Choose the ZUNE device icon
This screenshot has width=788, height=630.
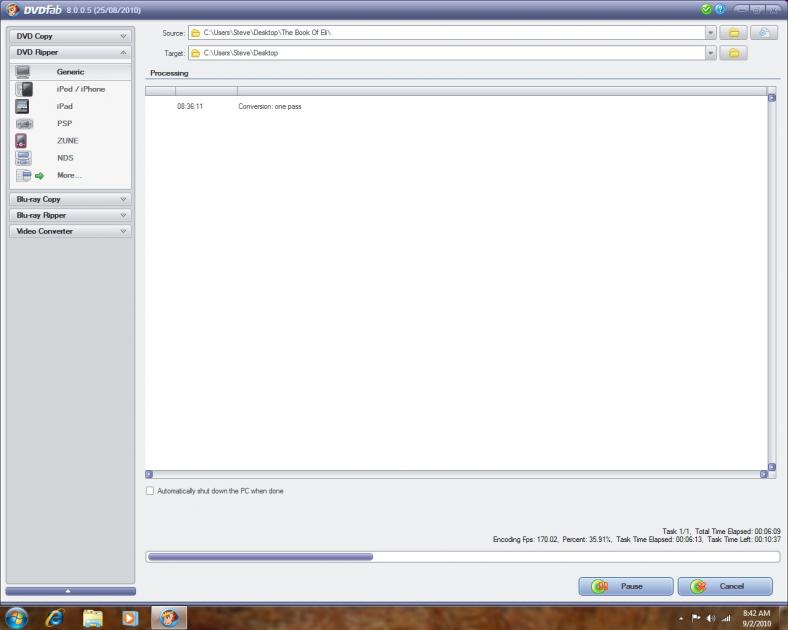[21, 141]
